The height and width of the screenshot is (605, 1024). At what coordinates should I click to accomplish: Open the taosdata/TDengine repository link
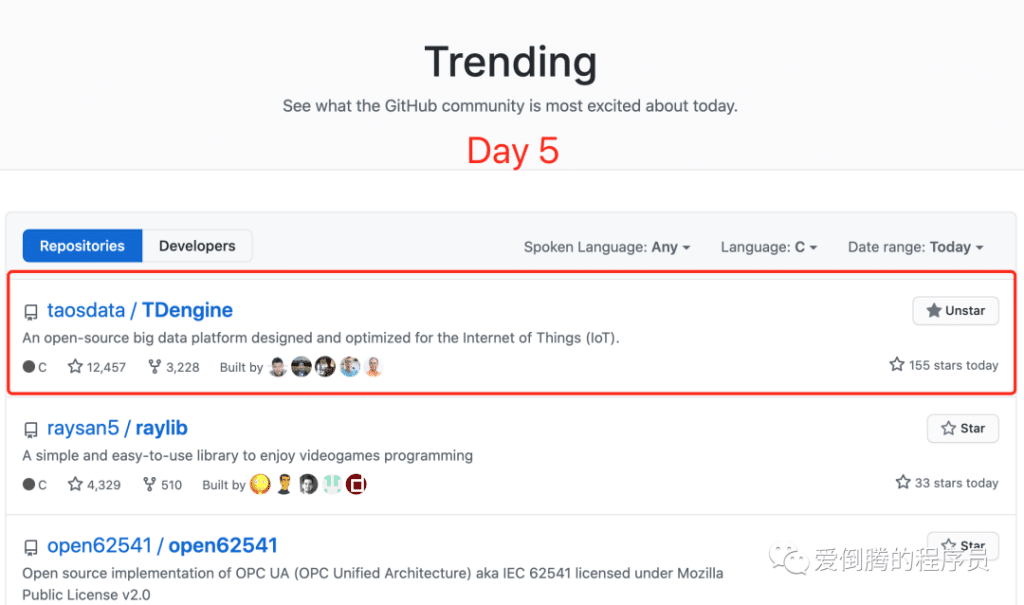(x=140, y=310)
